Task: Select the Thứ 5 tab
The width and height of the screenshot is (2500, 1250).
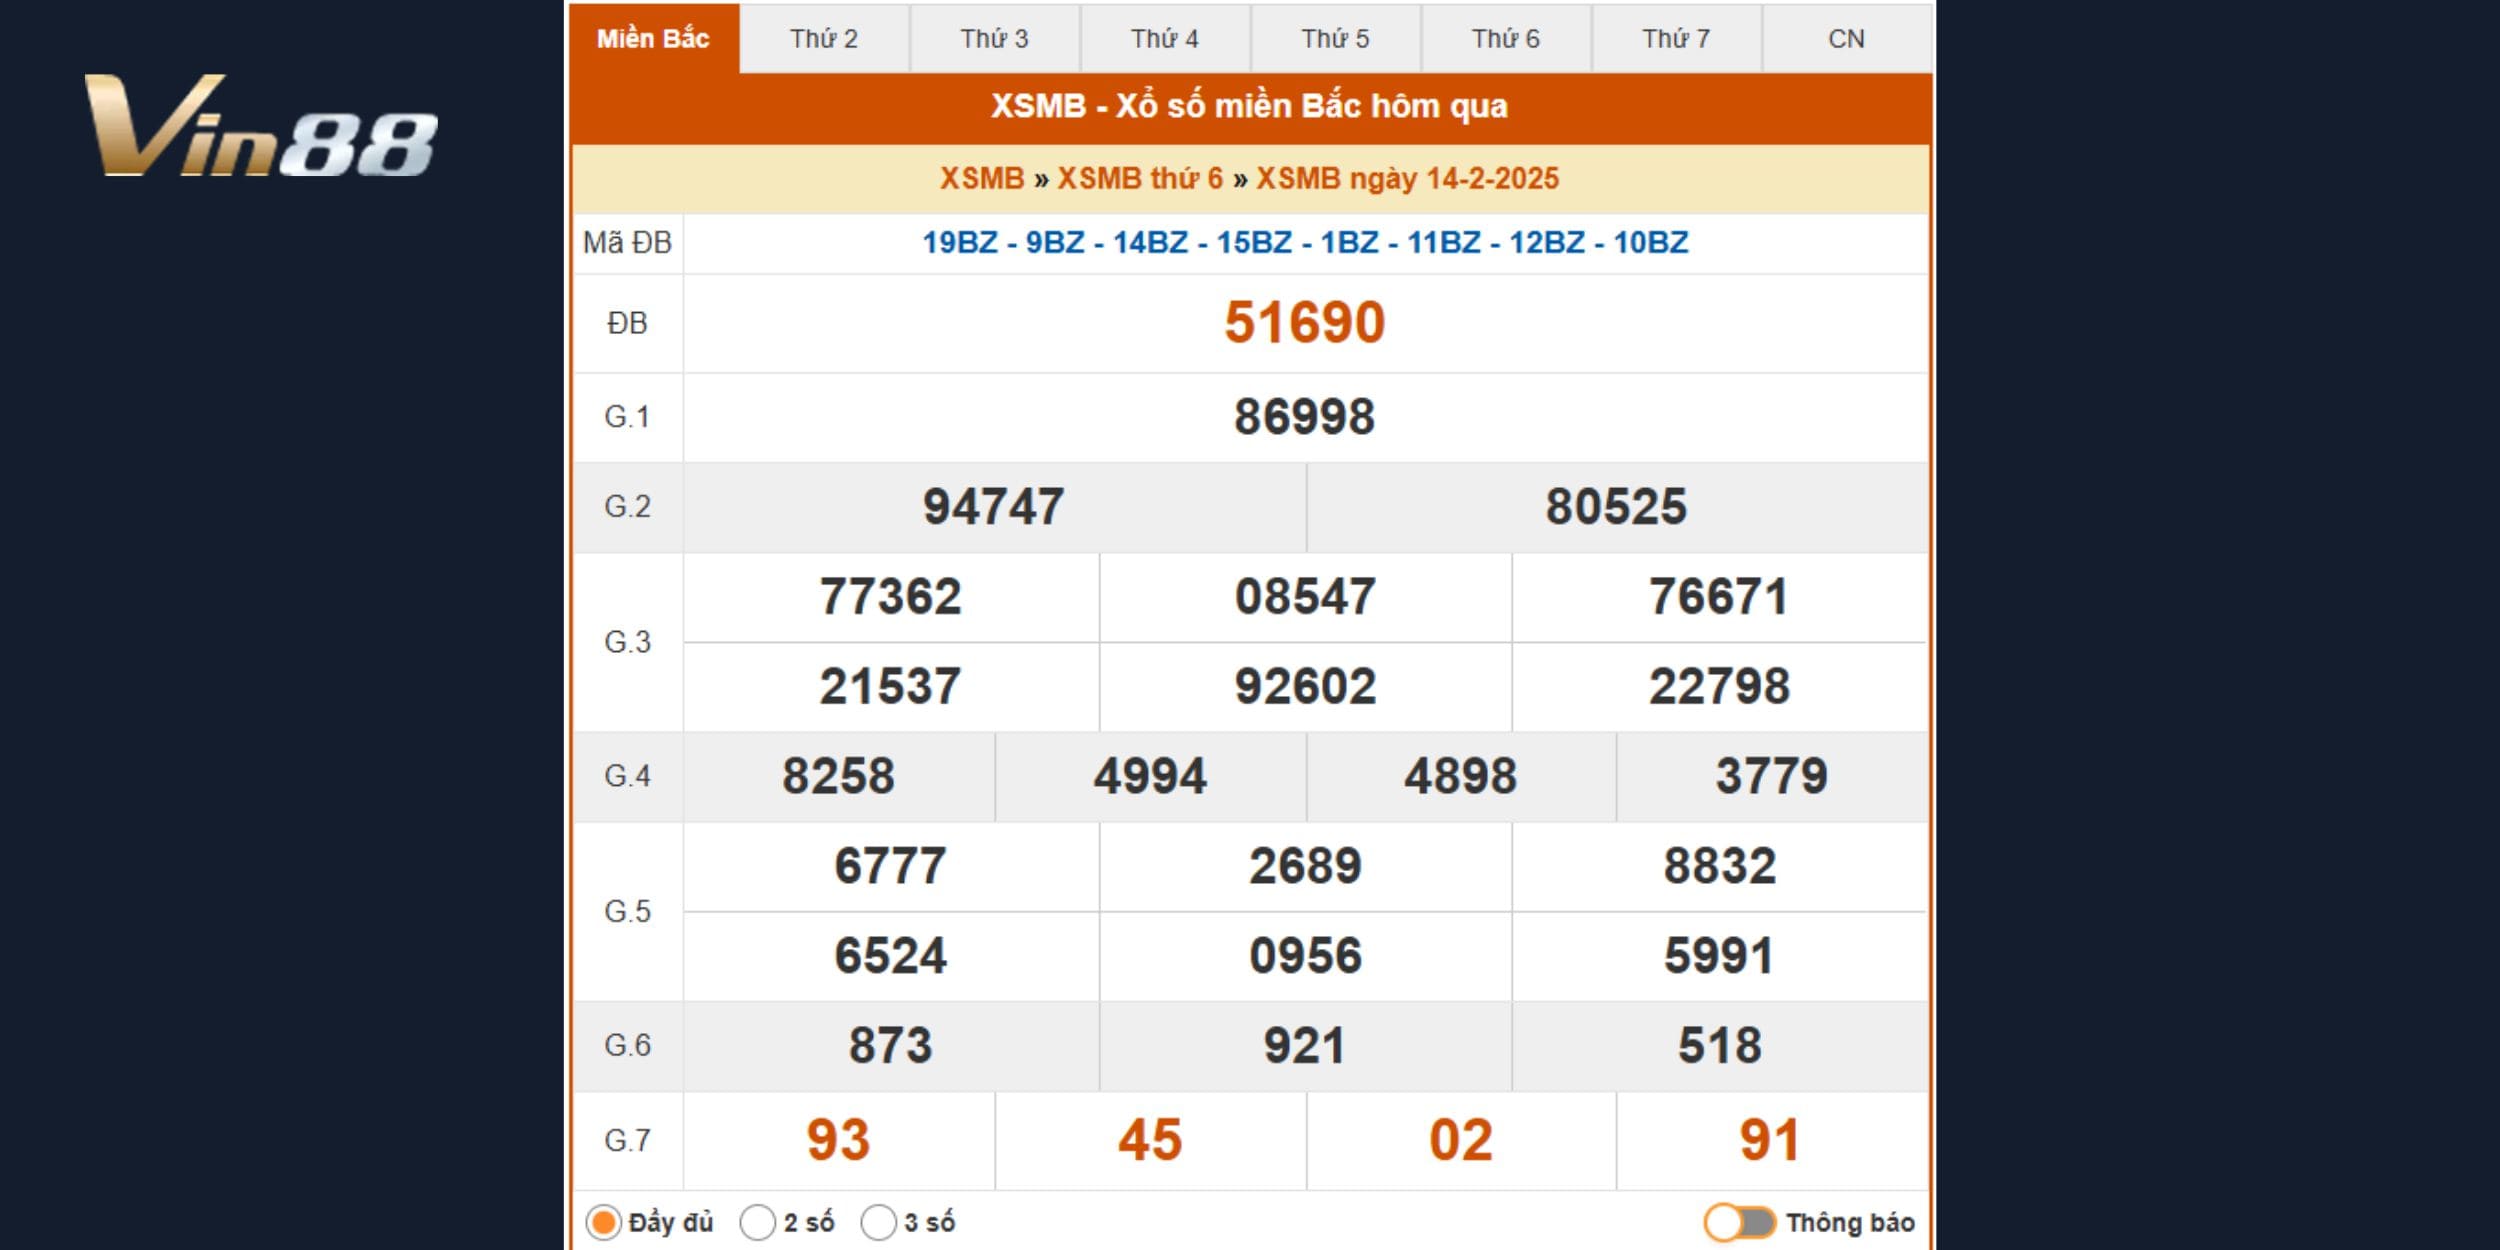Action: 1335,39
